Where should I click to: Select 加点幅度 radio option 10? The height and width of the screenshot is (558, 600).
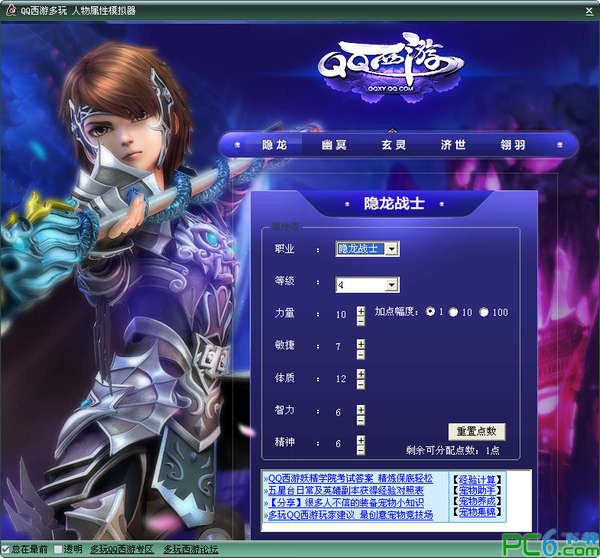tap(453, 312)
